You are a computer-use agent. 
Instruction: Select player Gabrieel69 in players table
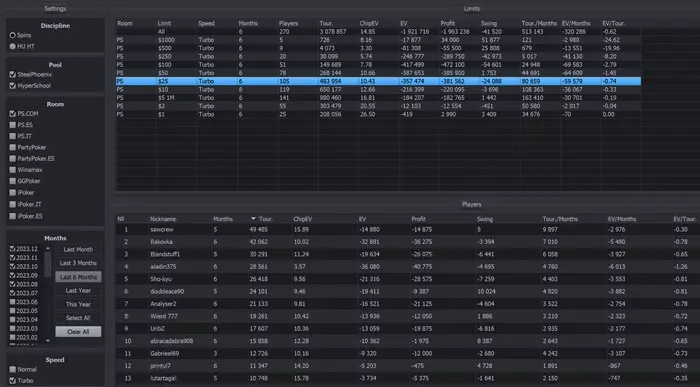pos(408,354)
